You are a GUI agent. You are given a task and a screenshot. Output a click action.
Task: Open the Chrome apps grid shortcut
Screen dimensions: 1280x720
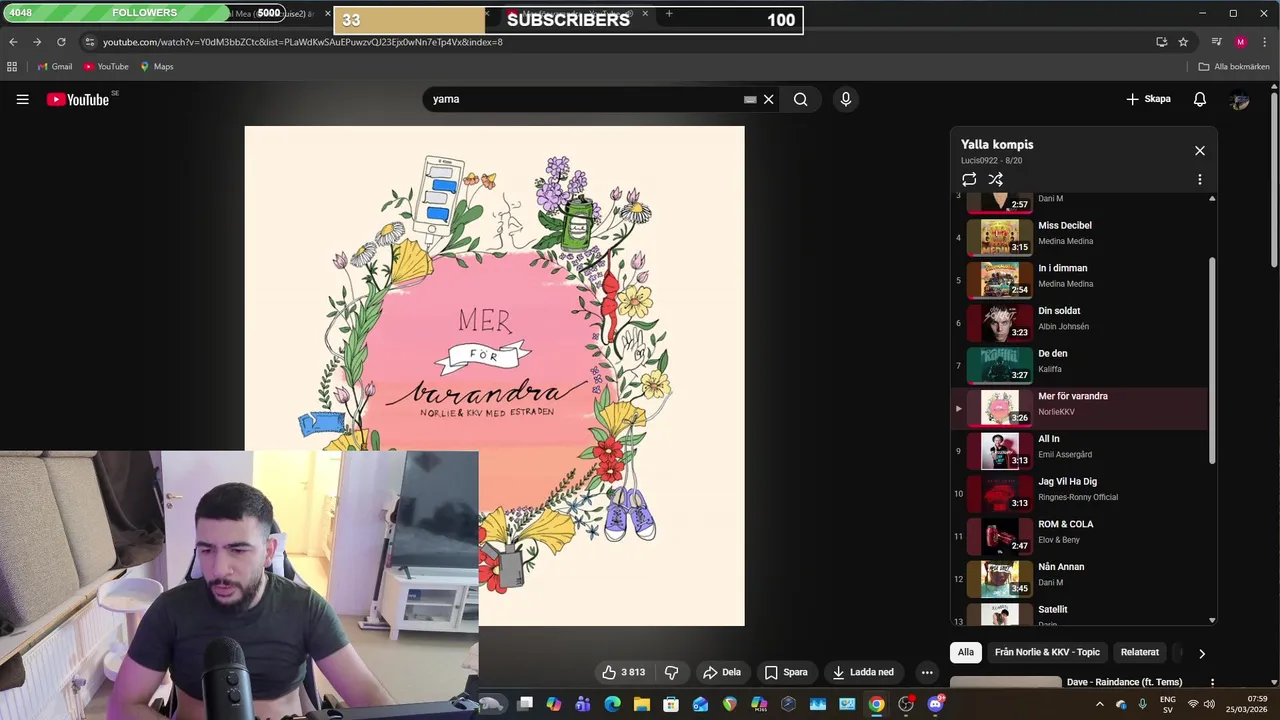(x=12, y=66)
